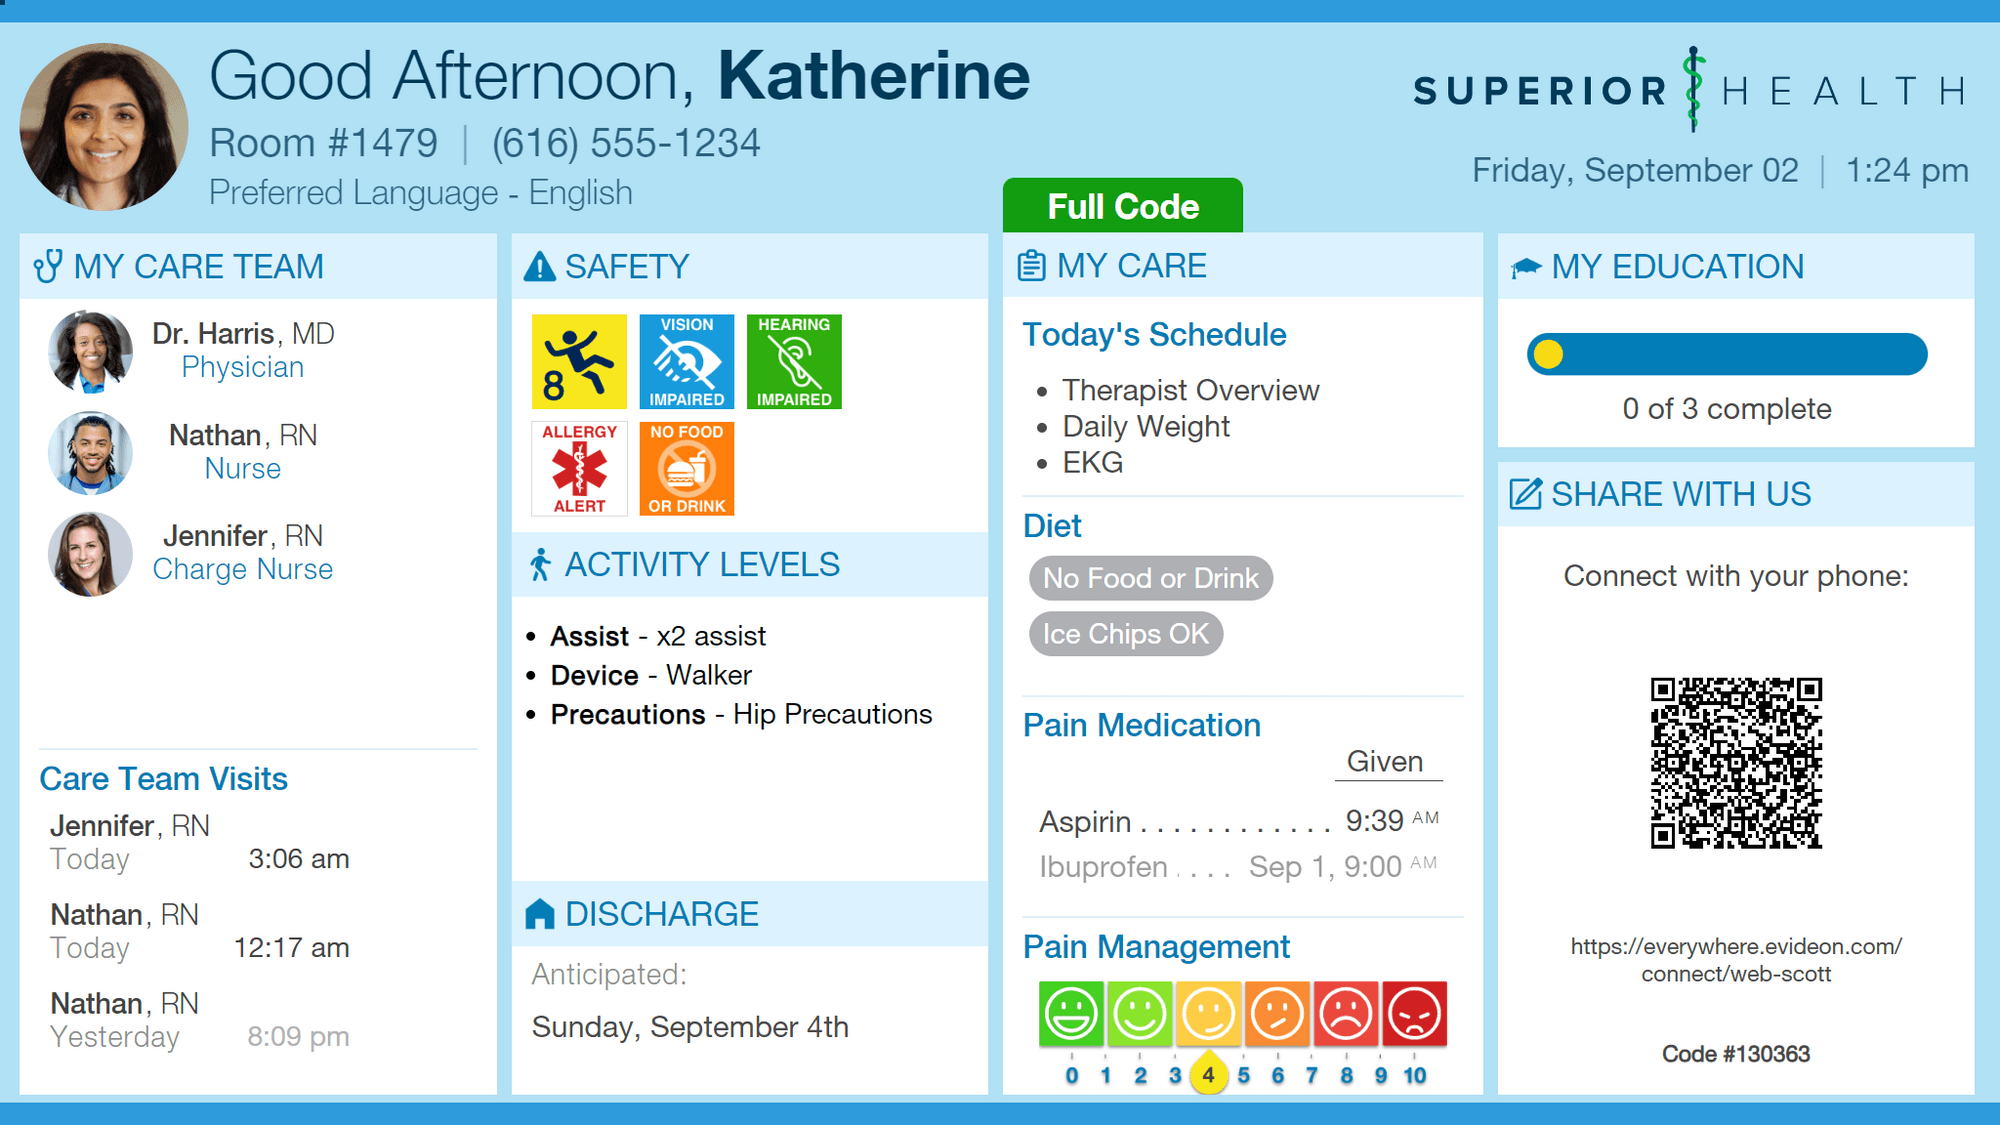Click the No Food or Drink diet pill
The width and height of the screenshot is (2000, 1125).
(1150, 578)
